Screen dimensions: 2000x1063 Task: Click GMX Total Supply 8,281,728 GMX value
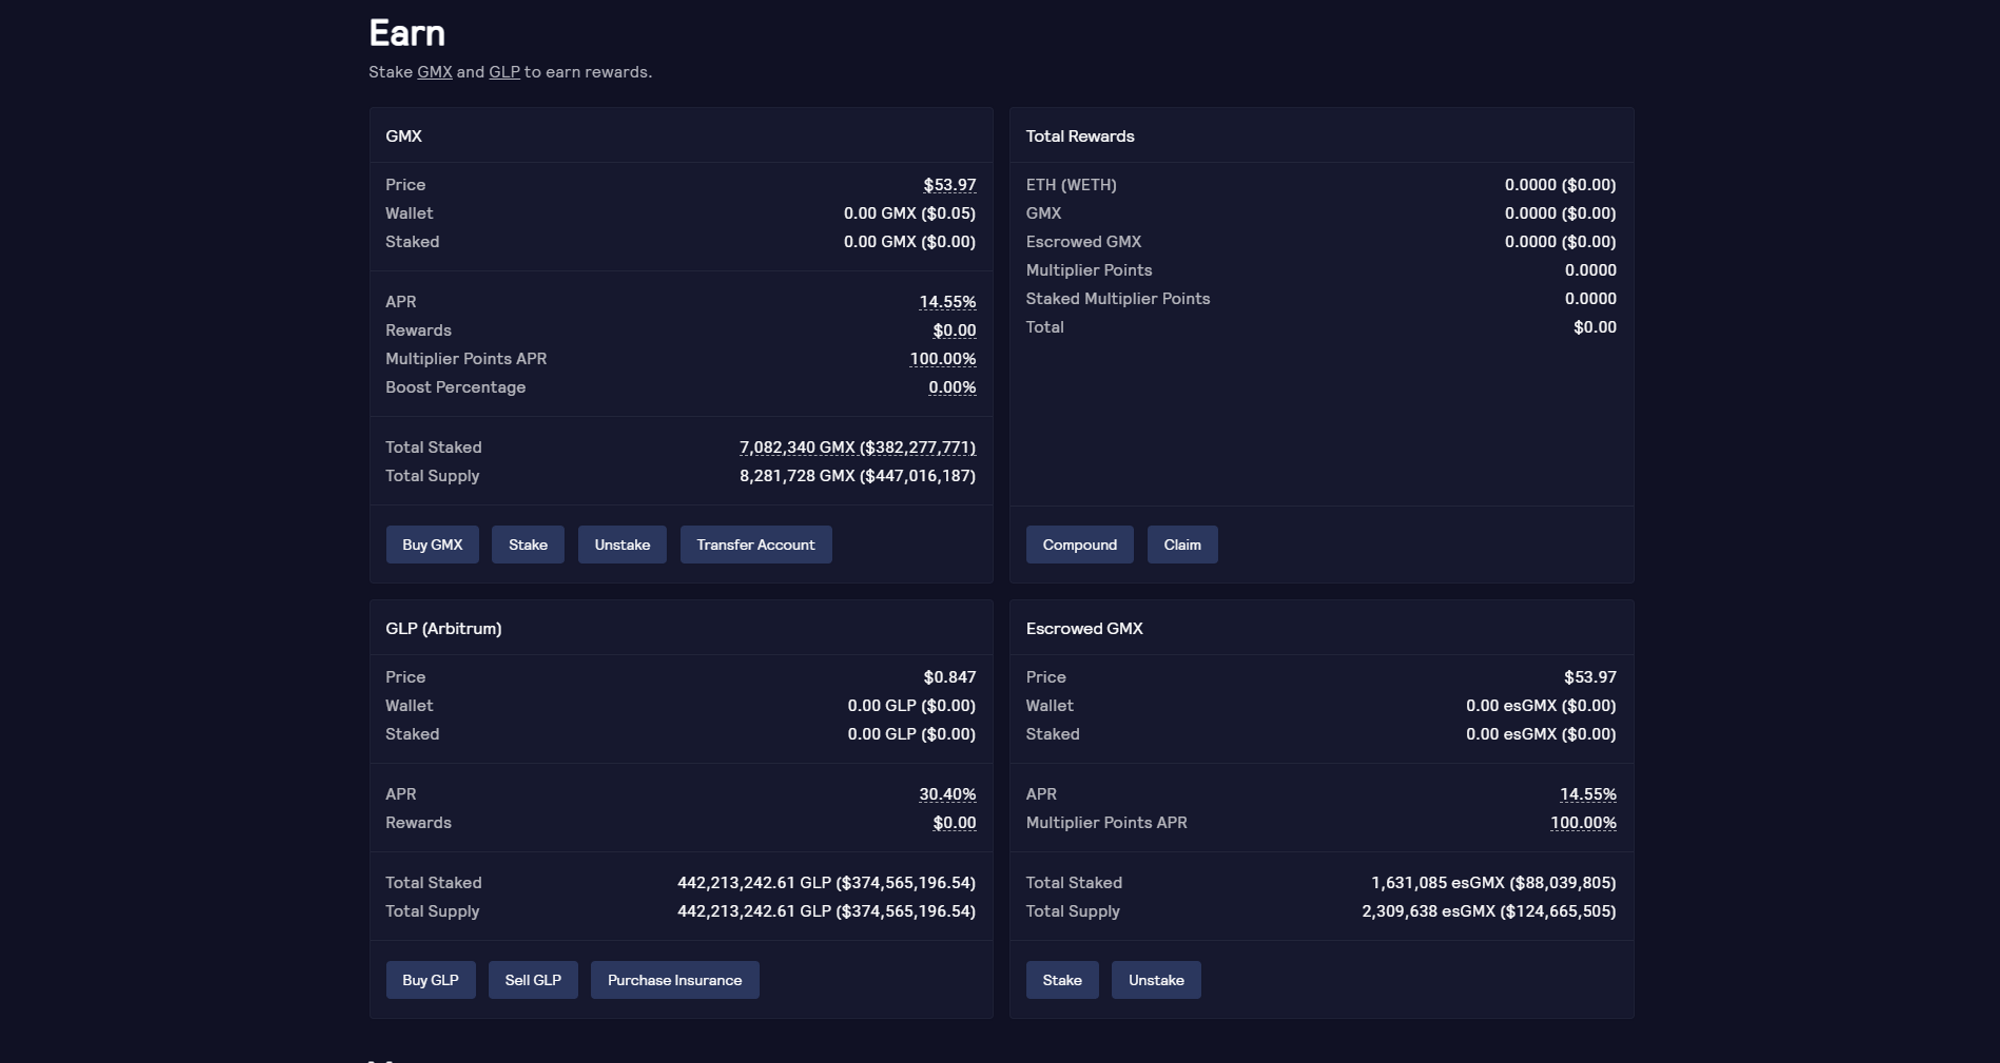pyautogui.click(x=858, y=476)
